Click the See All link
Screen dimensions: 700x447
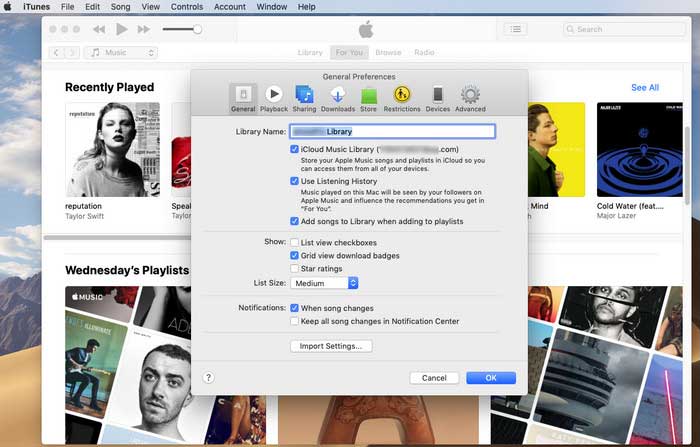click(645, 88)
